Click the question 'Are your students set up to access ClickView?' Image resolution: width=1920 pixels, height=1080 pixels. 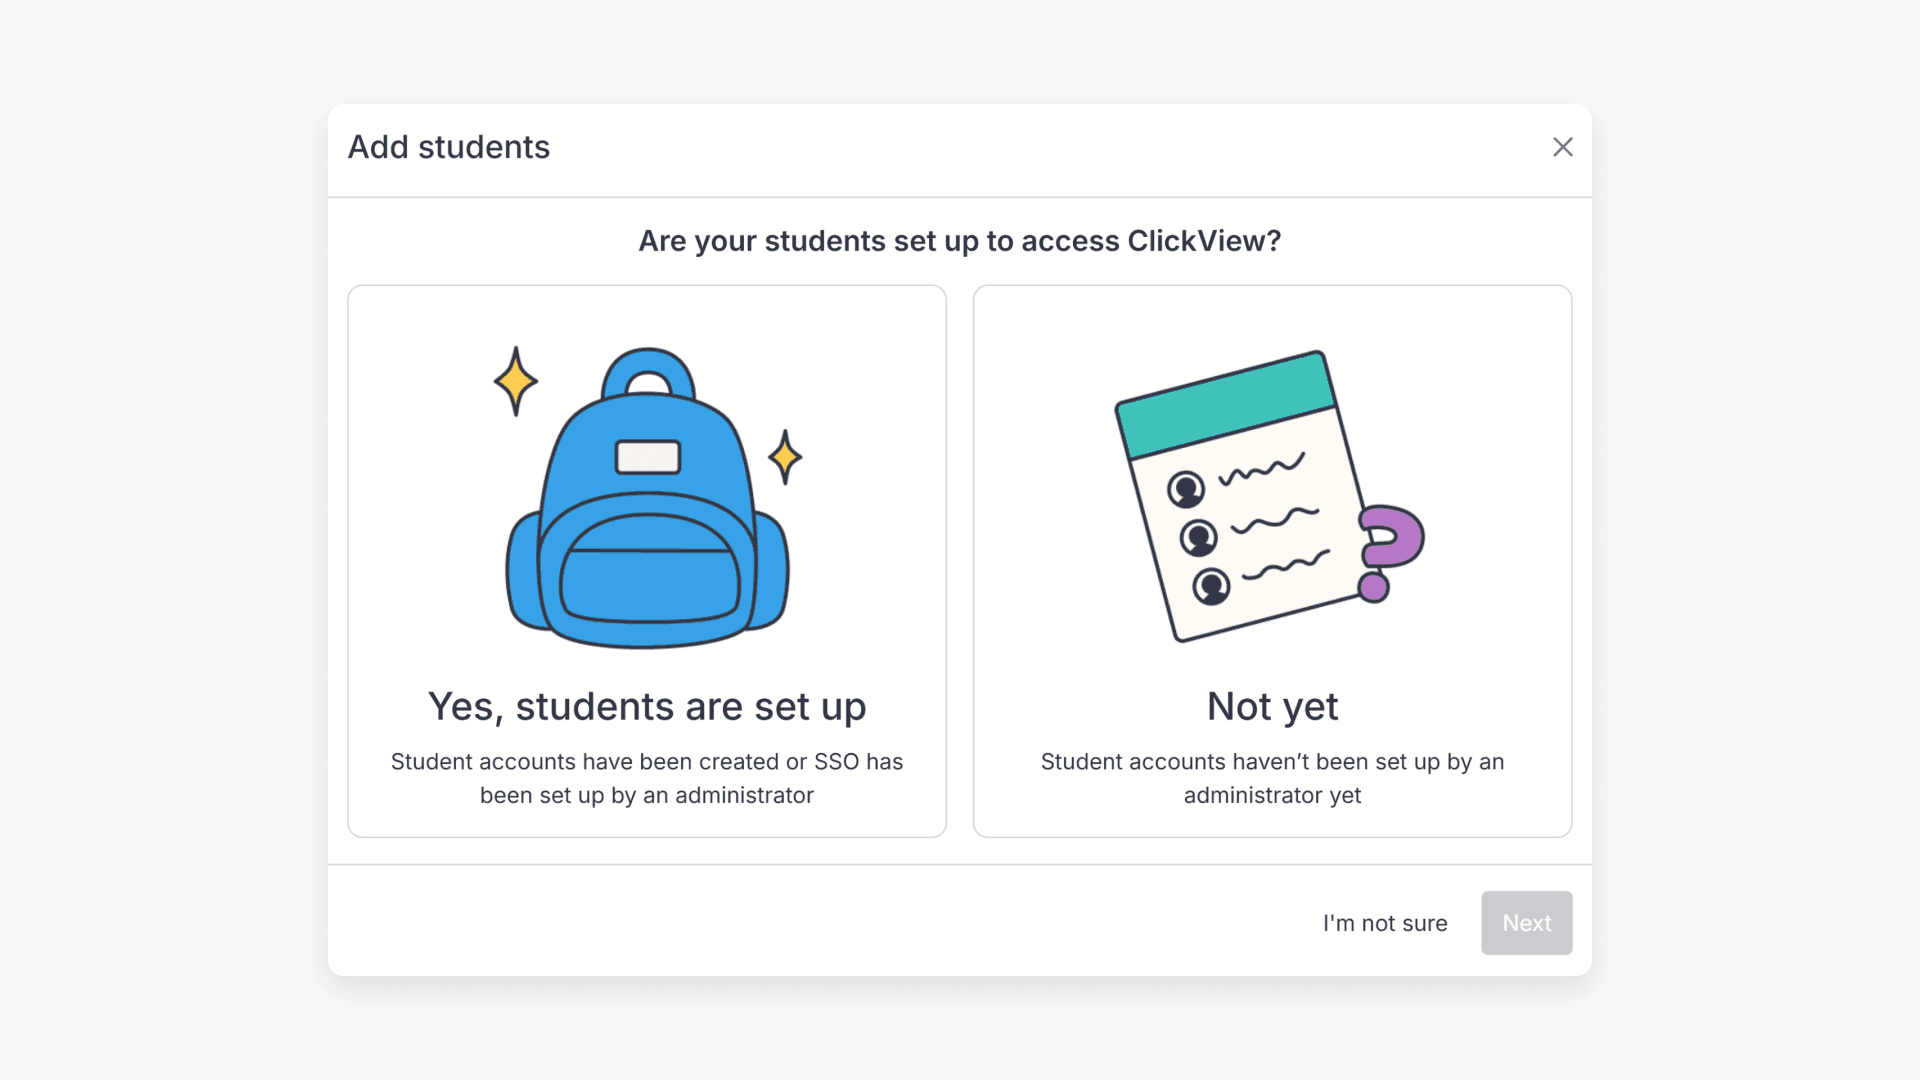click(x=959, y=241)
